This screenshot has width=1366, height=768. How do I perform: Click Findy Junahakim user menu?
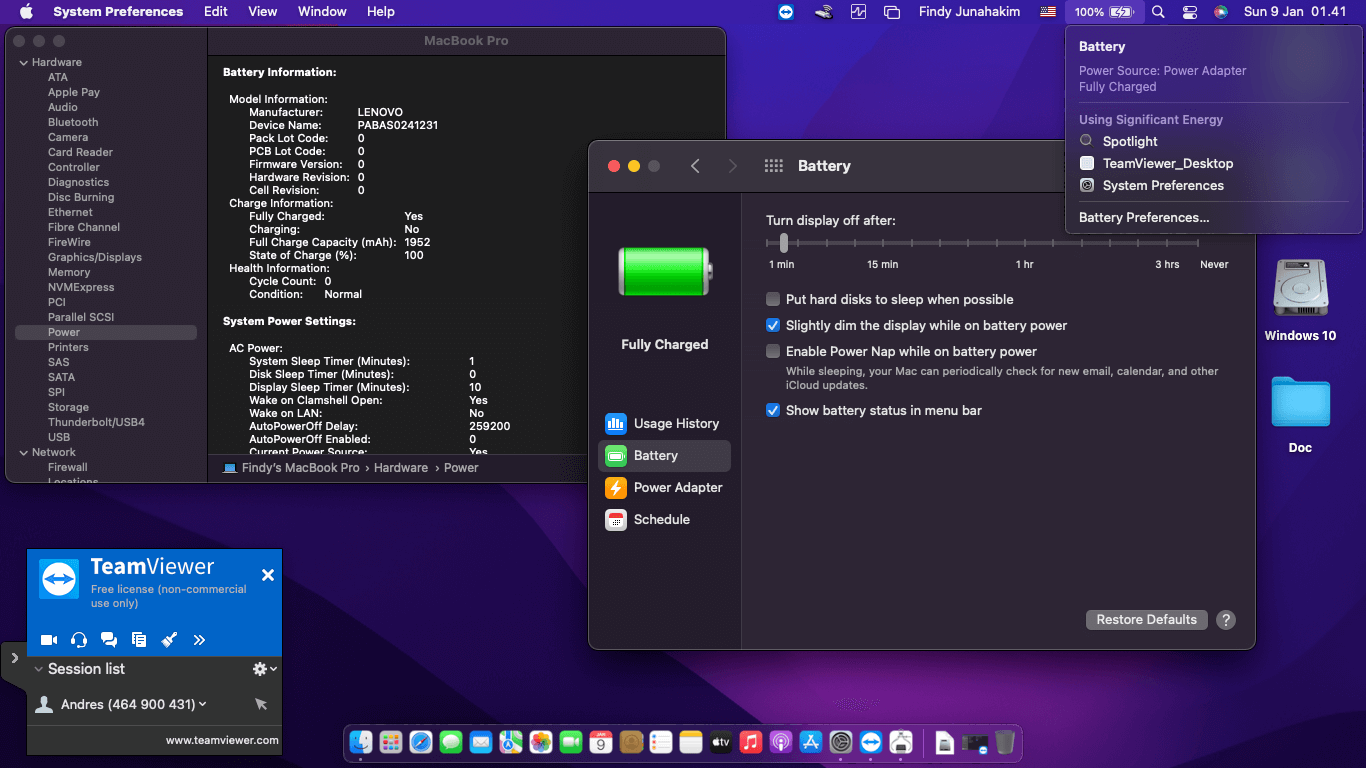(x=971, y=12)
